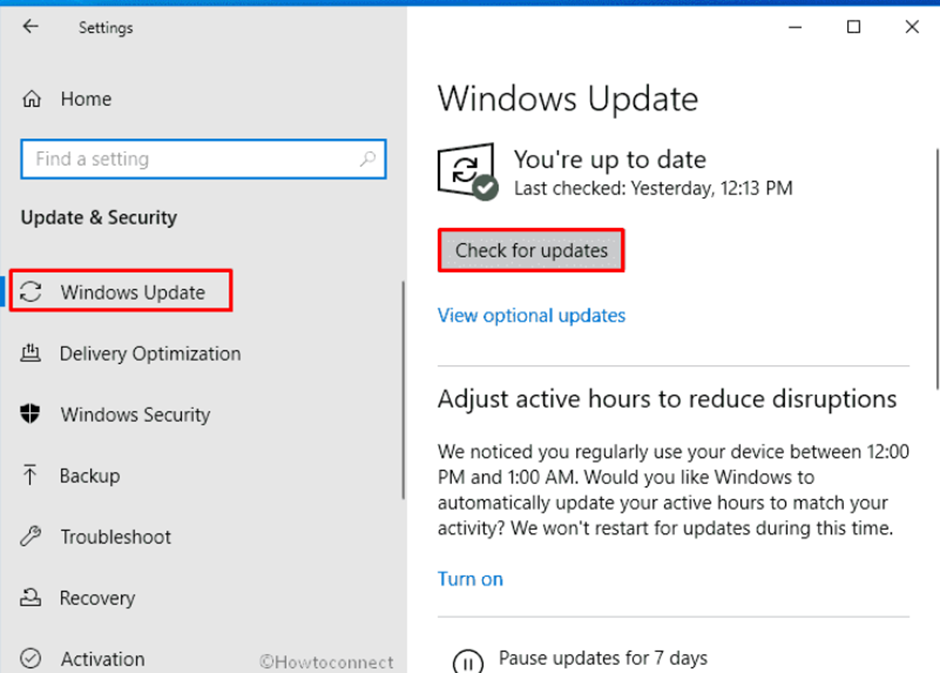Open the Delivery Optimization section

(150, 353)
